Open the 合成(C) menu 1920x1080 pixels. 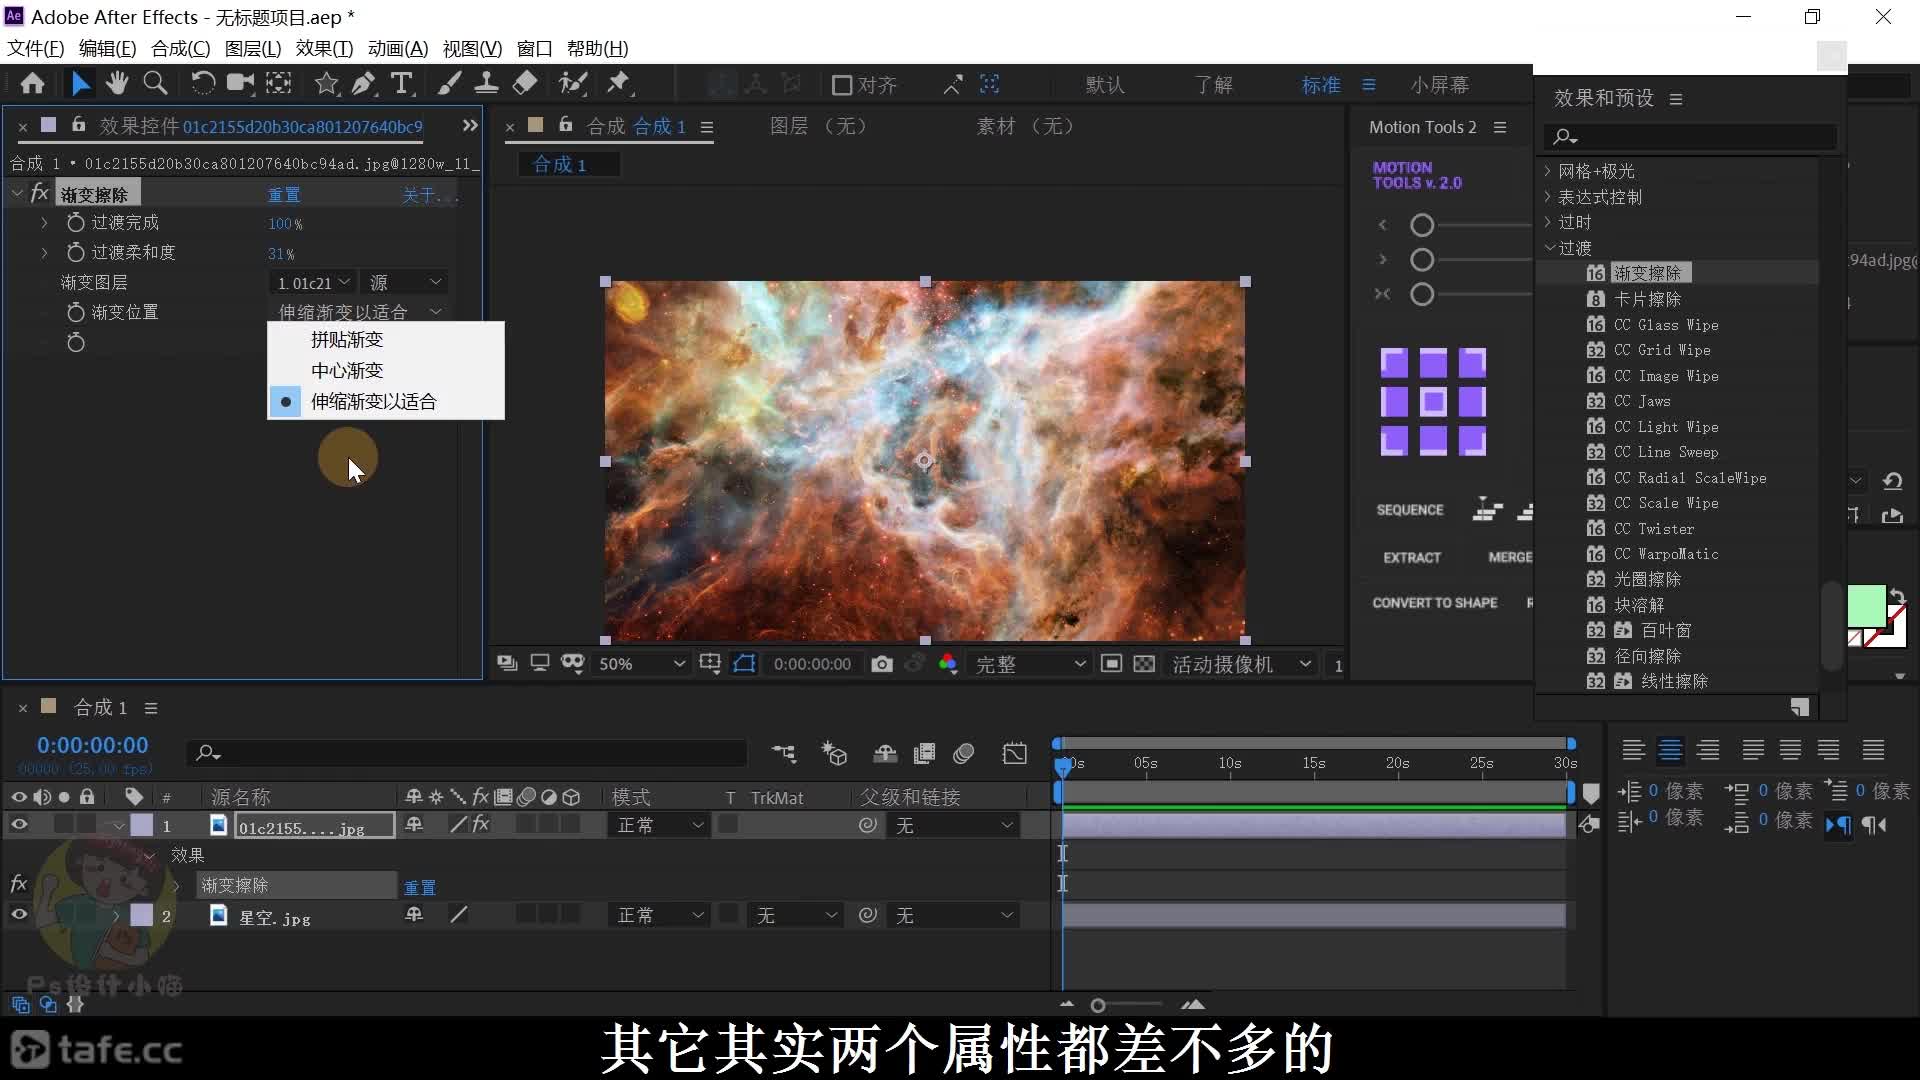tap(180, 48)
